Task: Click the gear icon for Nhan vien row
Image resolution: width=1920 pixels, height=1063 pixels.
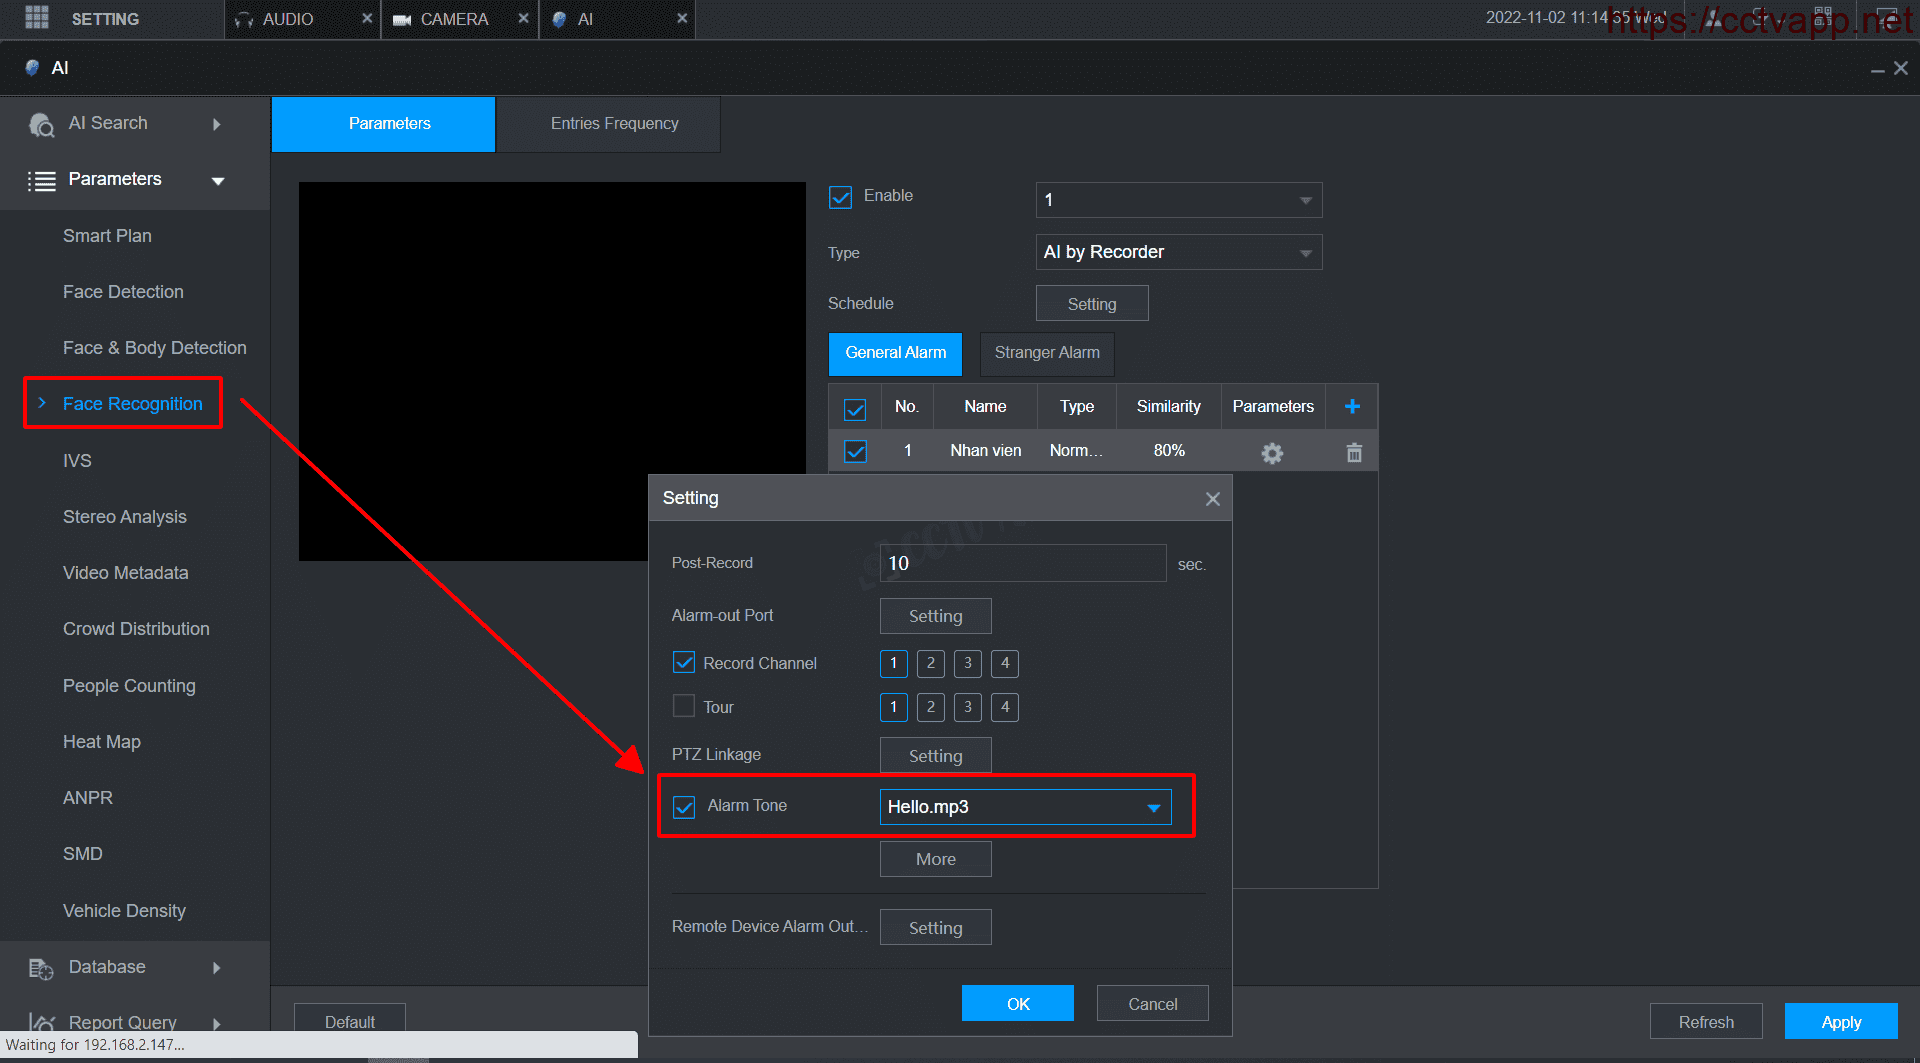Action: (x=1271, y=453)
